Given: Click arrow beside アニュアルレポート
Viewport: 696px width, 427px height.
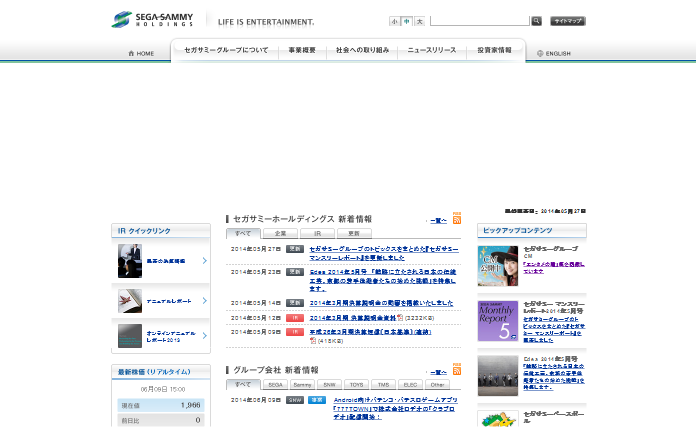Looking at the screenshot, I should (x=205, y=301).
